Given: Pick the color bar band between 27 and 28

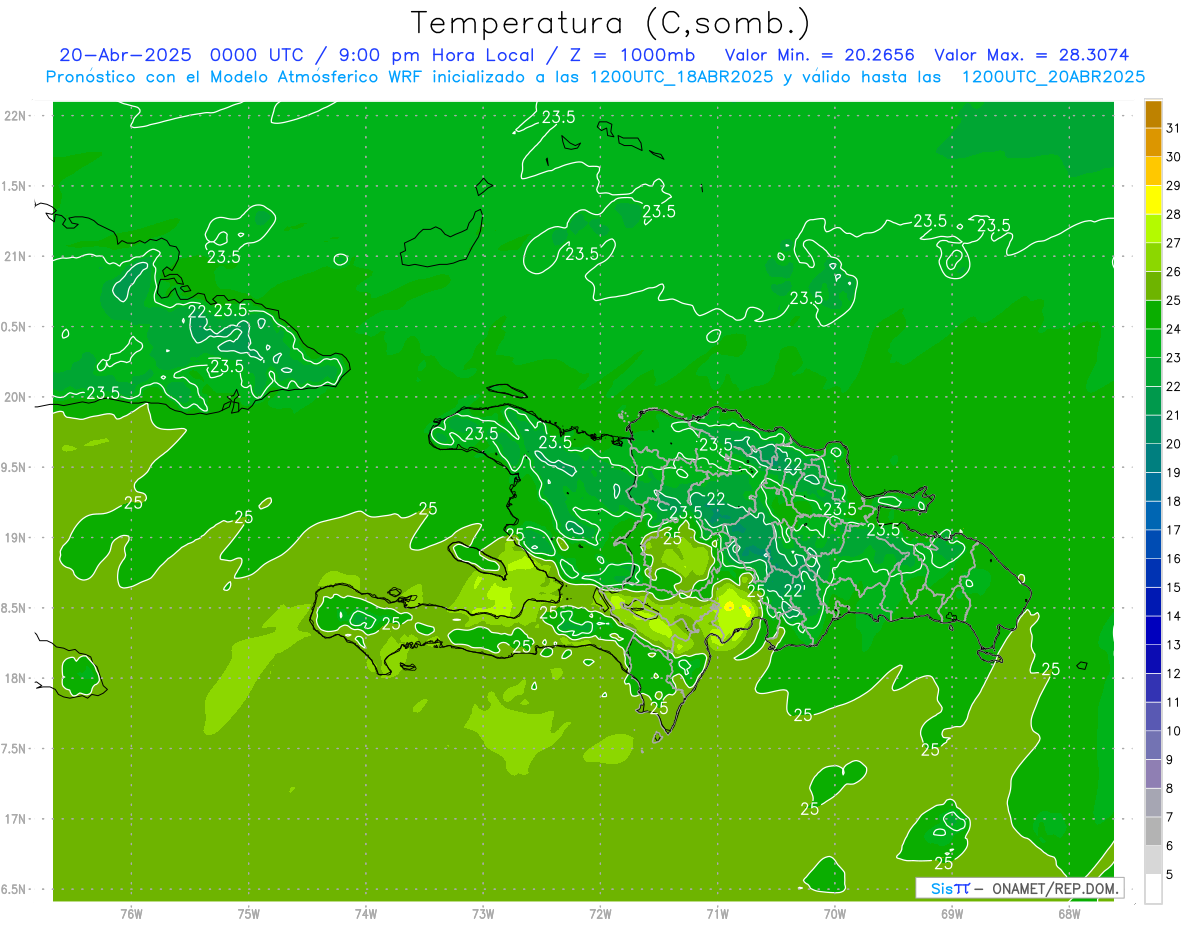Looking at the screenshot, I should point(1153,229).
